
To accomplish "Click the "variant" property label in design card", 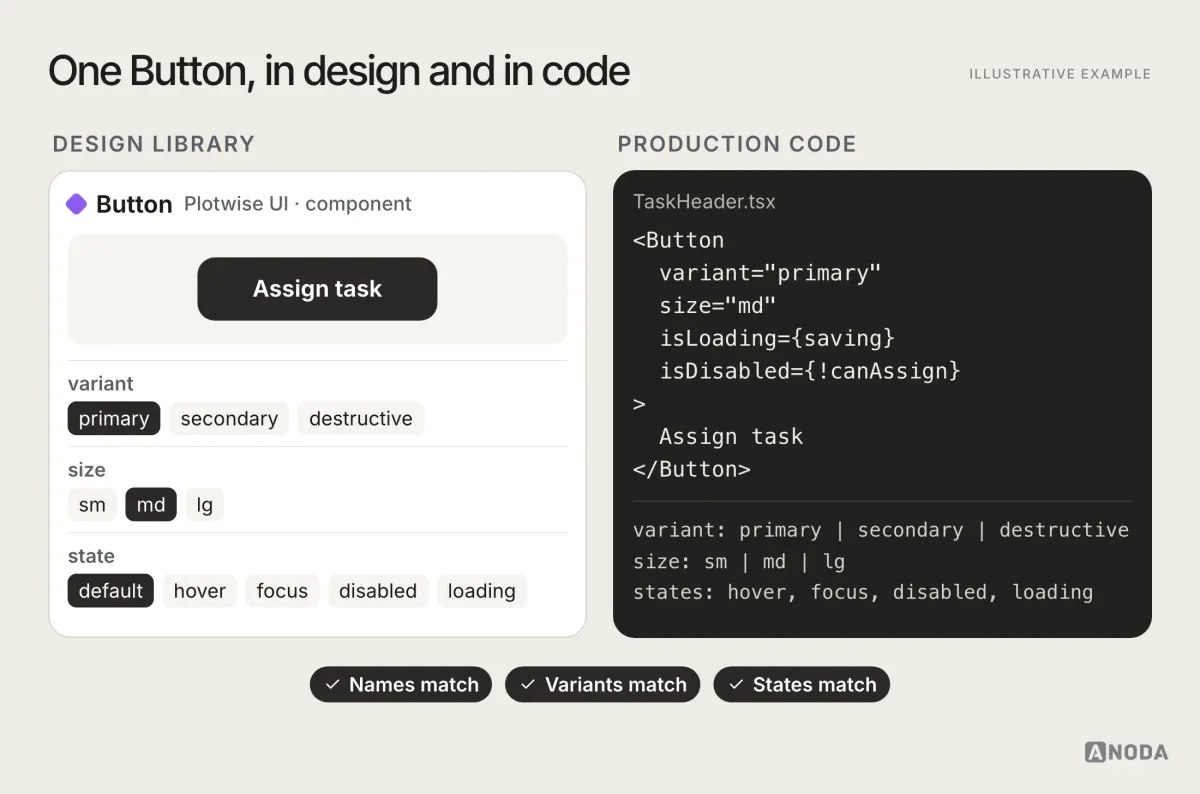I will pos(100,384).
